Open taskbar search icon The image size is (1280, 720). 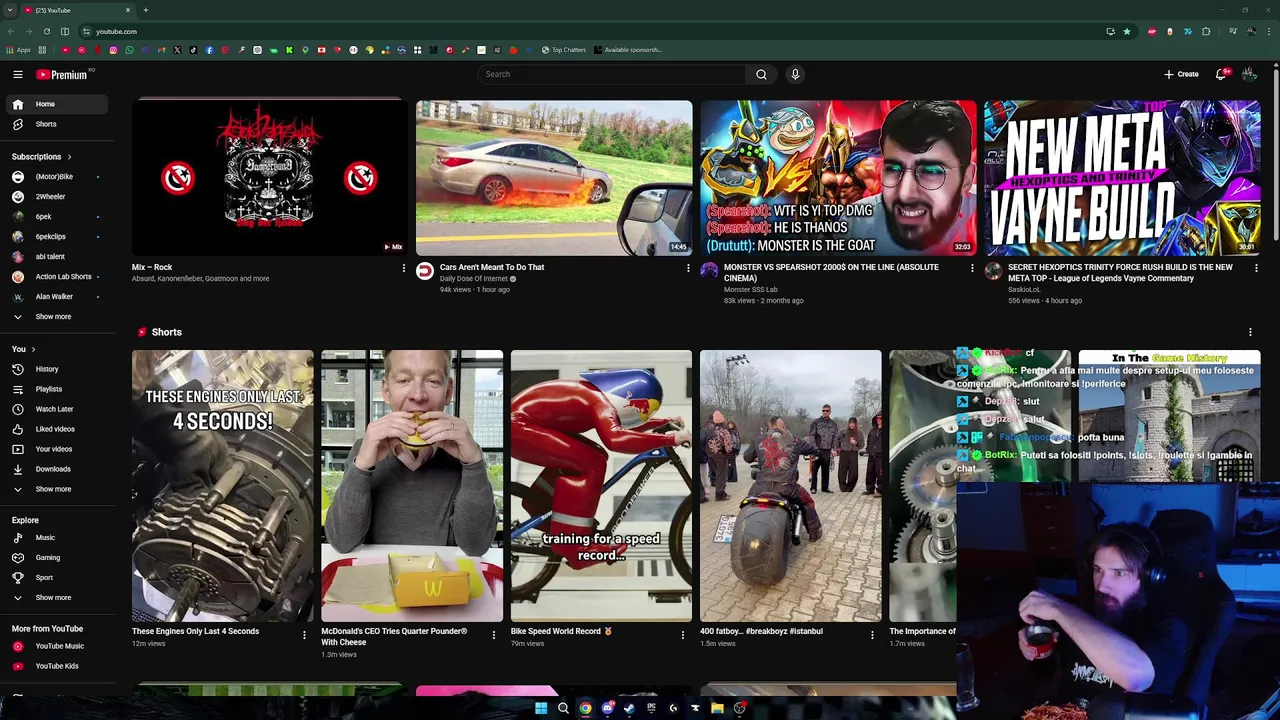coord(563,708)
